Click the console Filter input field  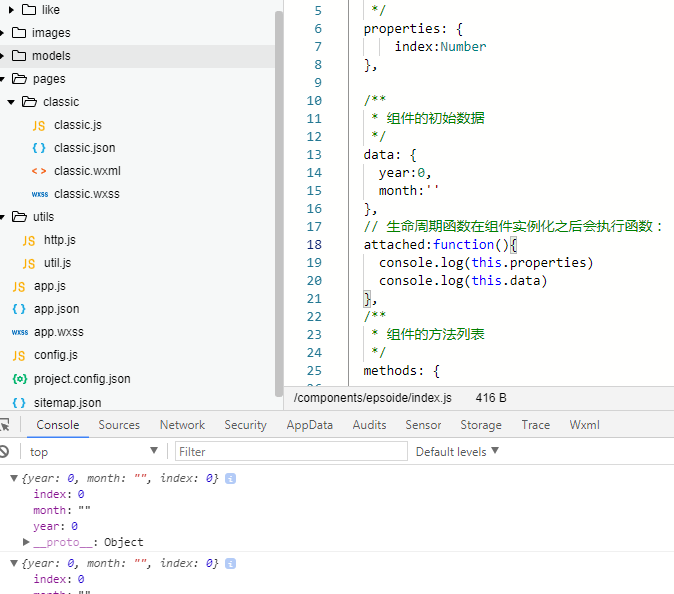pyautogui.click(x=291, y=451)
